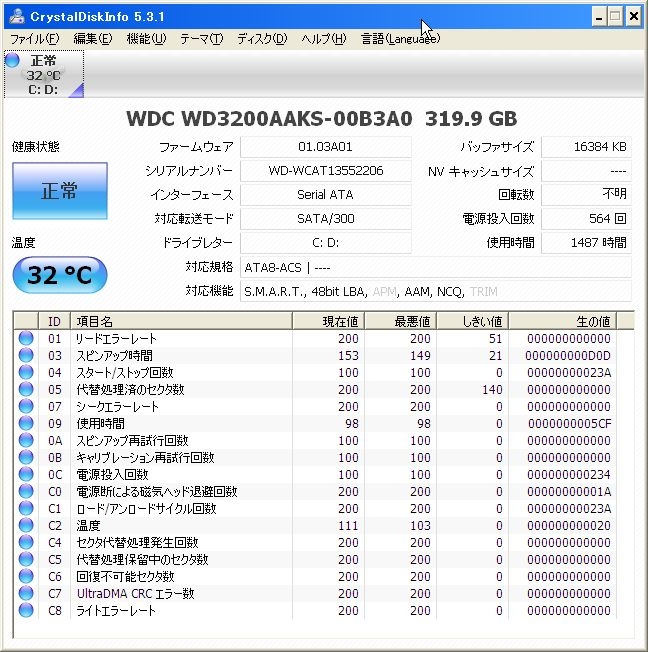Click status orb for C0 row

click(x=26, y=491)
